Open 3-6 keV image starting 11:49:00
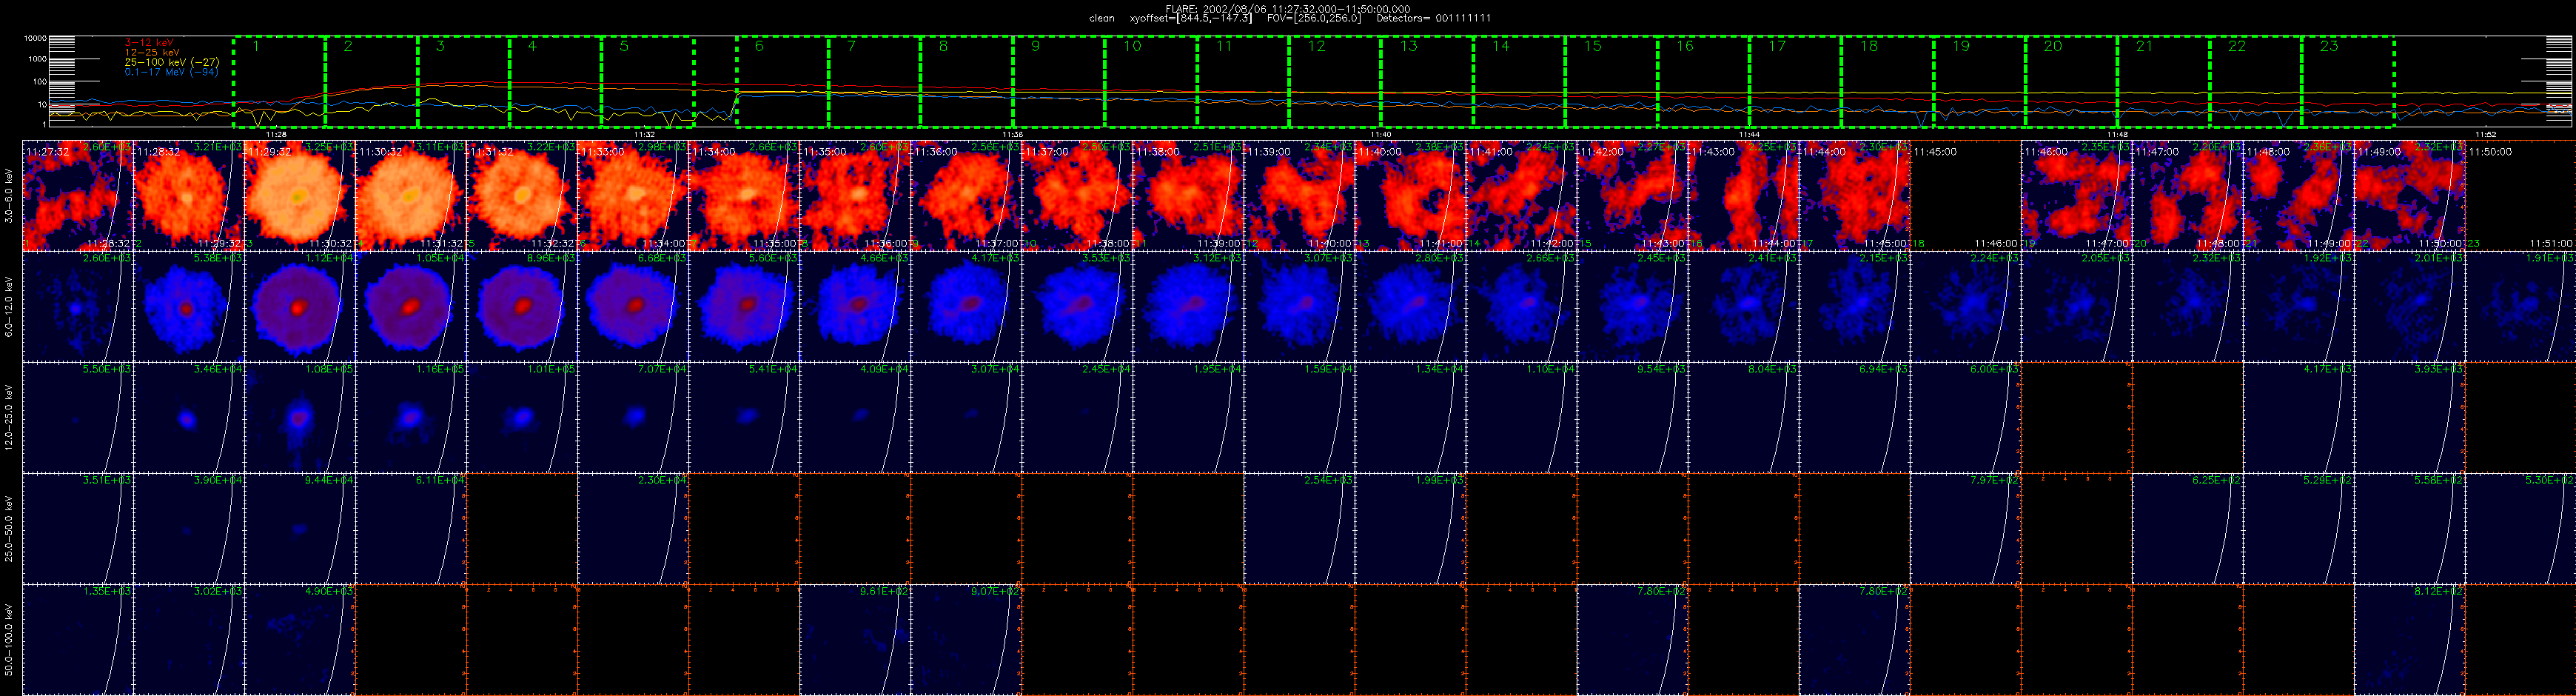Image resolution: width=2576 pixels, height=696 pixels. [2409, 196]
